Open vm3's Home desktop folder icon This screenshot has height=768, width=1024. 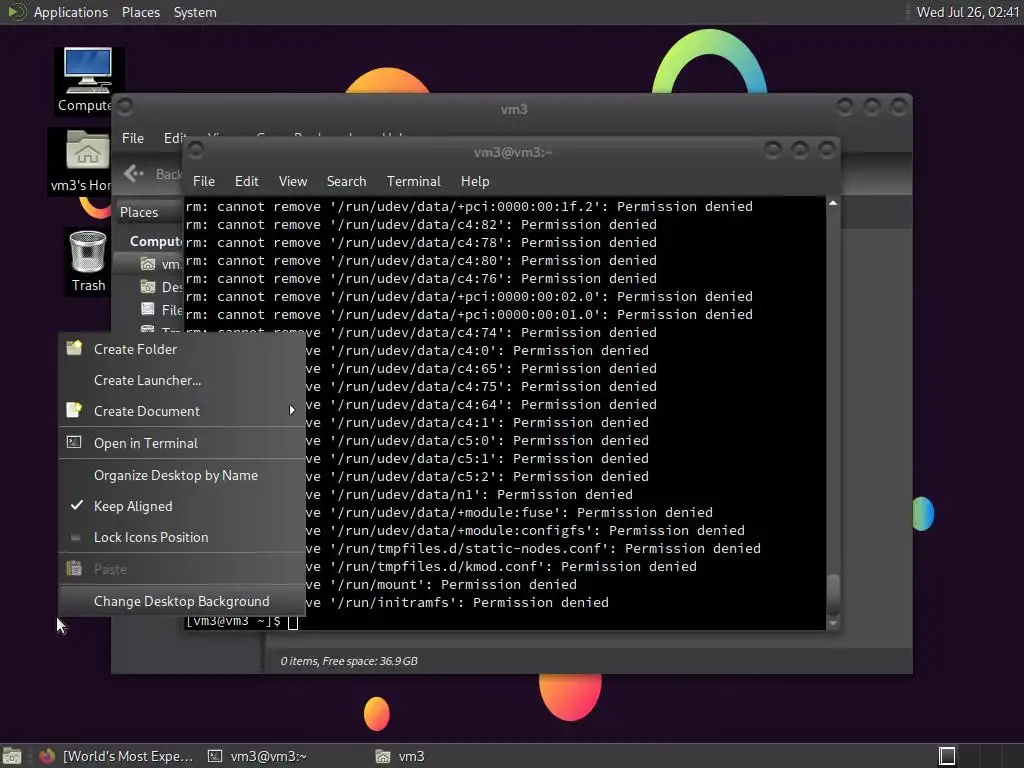pyautogui.click(x=88, y=150)
